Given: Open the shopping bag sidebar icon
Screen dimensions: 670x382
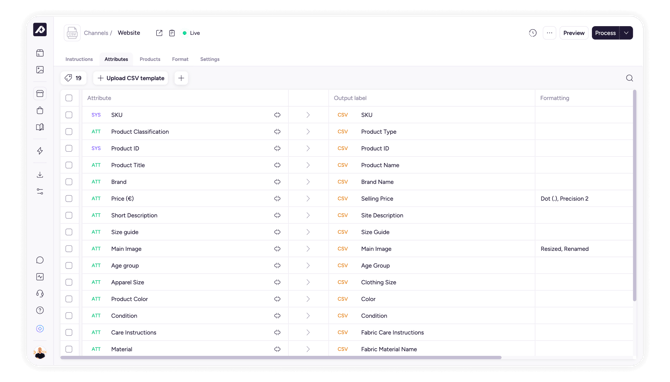Looking at the screenshot, I should pyautogui.click(x=40, y=110).
